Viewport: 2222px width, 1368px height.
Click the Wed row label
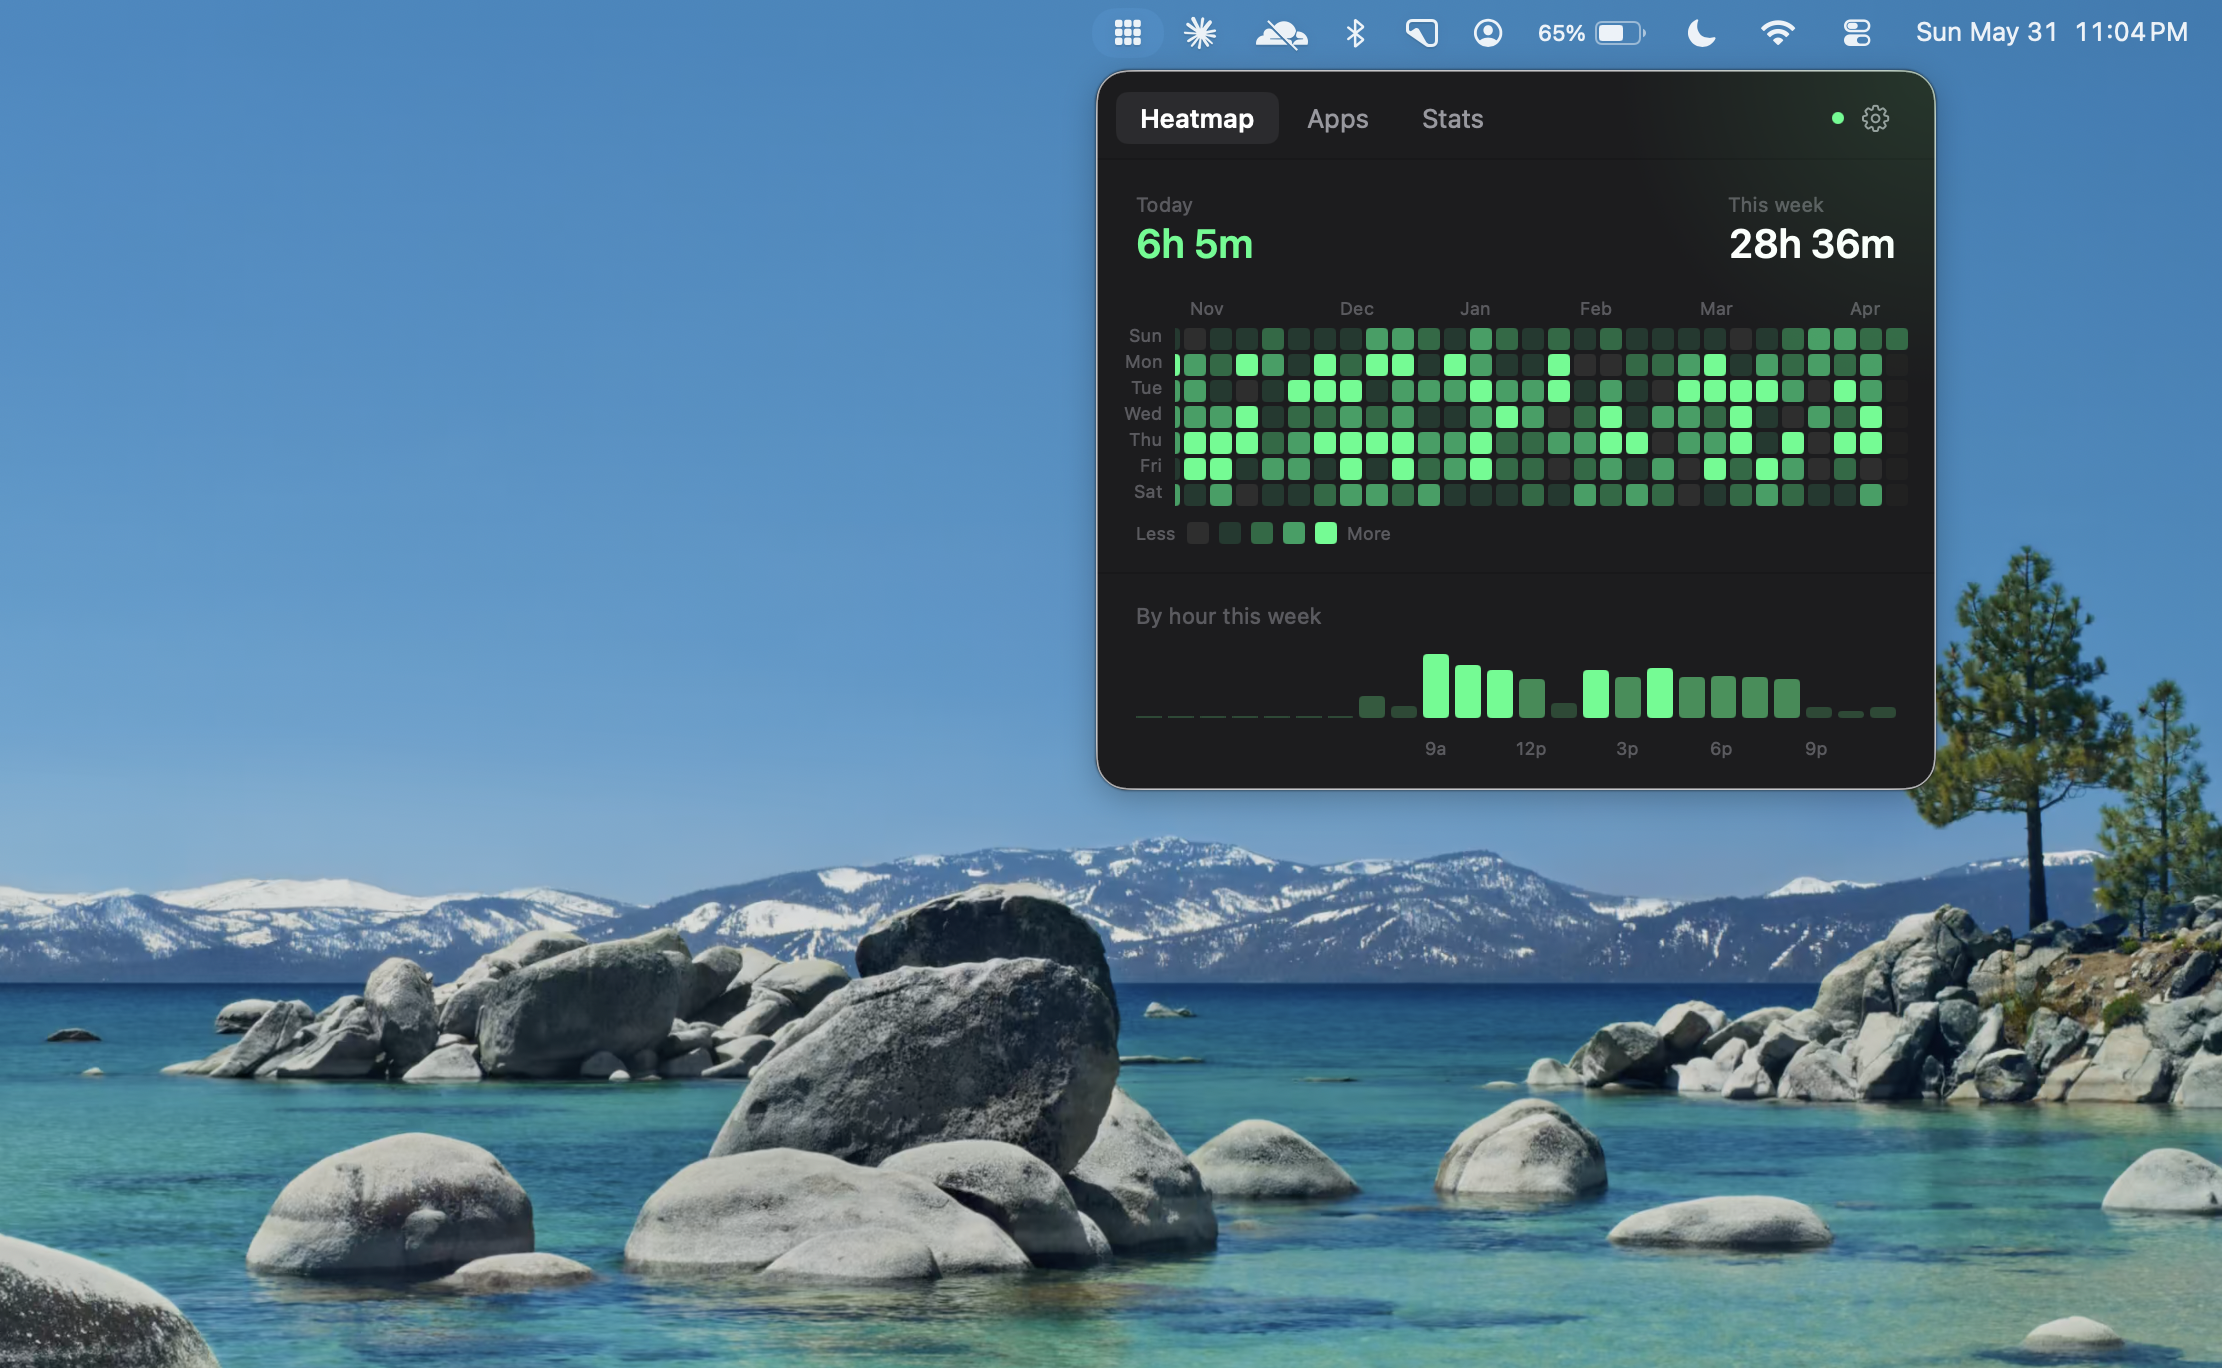(x=1142, y=413)
